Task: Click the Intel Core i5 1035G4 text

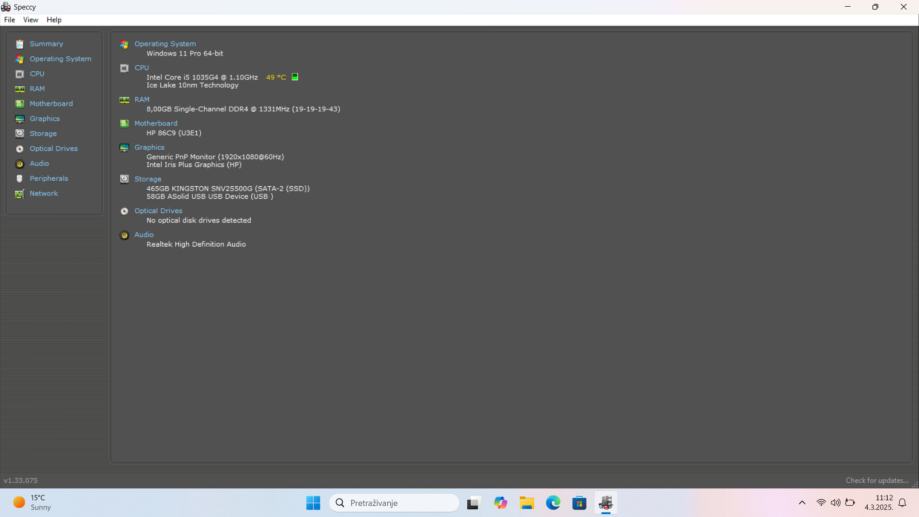Action: click(202, 77)
